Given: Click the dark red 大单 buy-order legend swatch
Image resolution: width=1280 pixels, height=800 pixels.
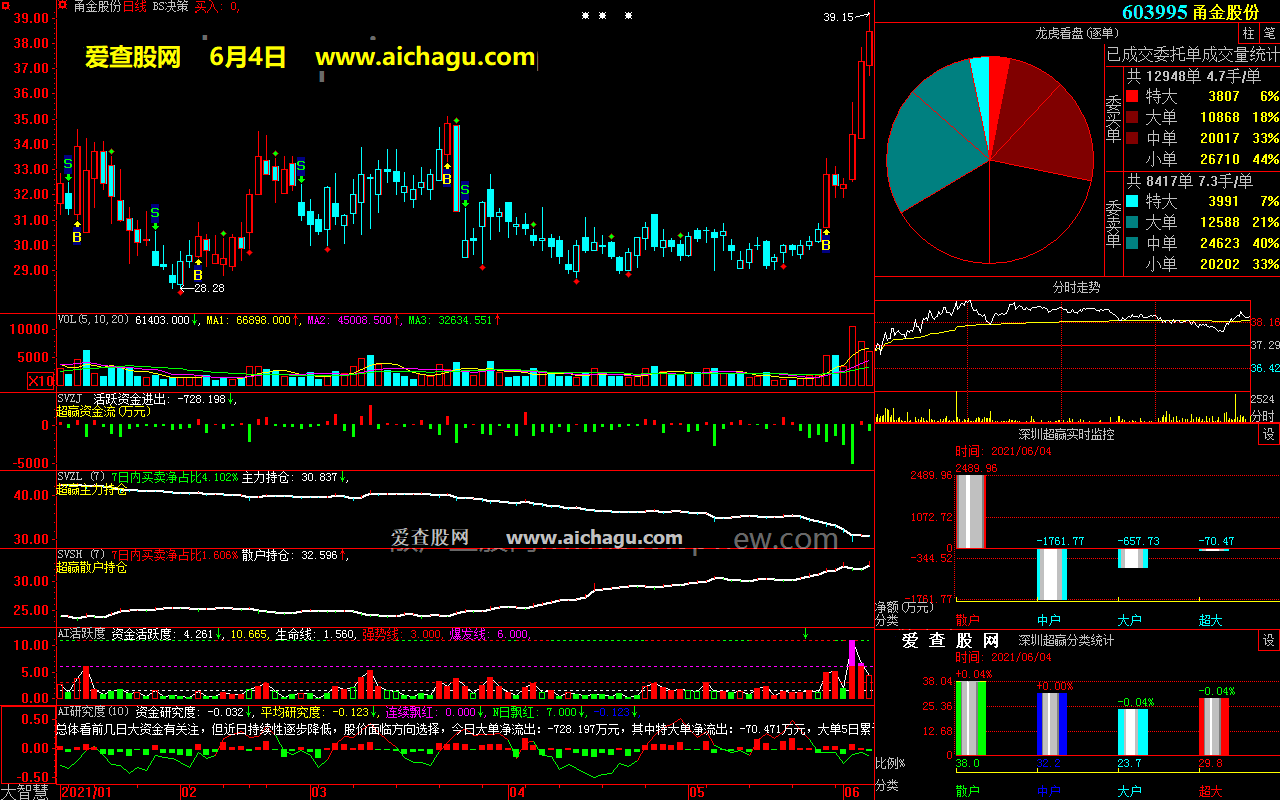Looking at the screenshot, I should pos(1132,117).
